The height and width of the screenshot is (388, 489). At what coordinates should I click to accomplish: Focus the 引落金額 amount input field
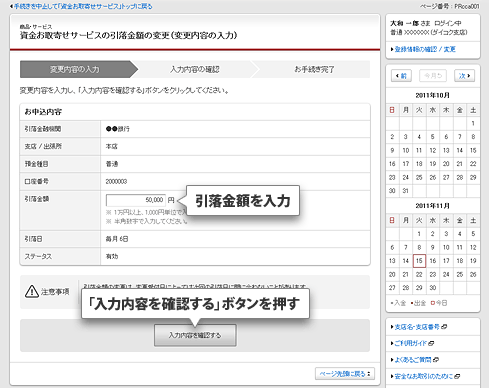[136, 200]
